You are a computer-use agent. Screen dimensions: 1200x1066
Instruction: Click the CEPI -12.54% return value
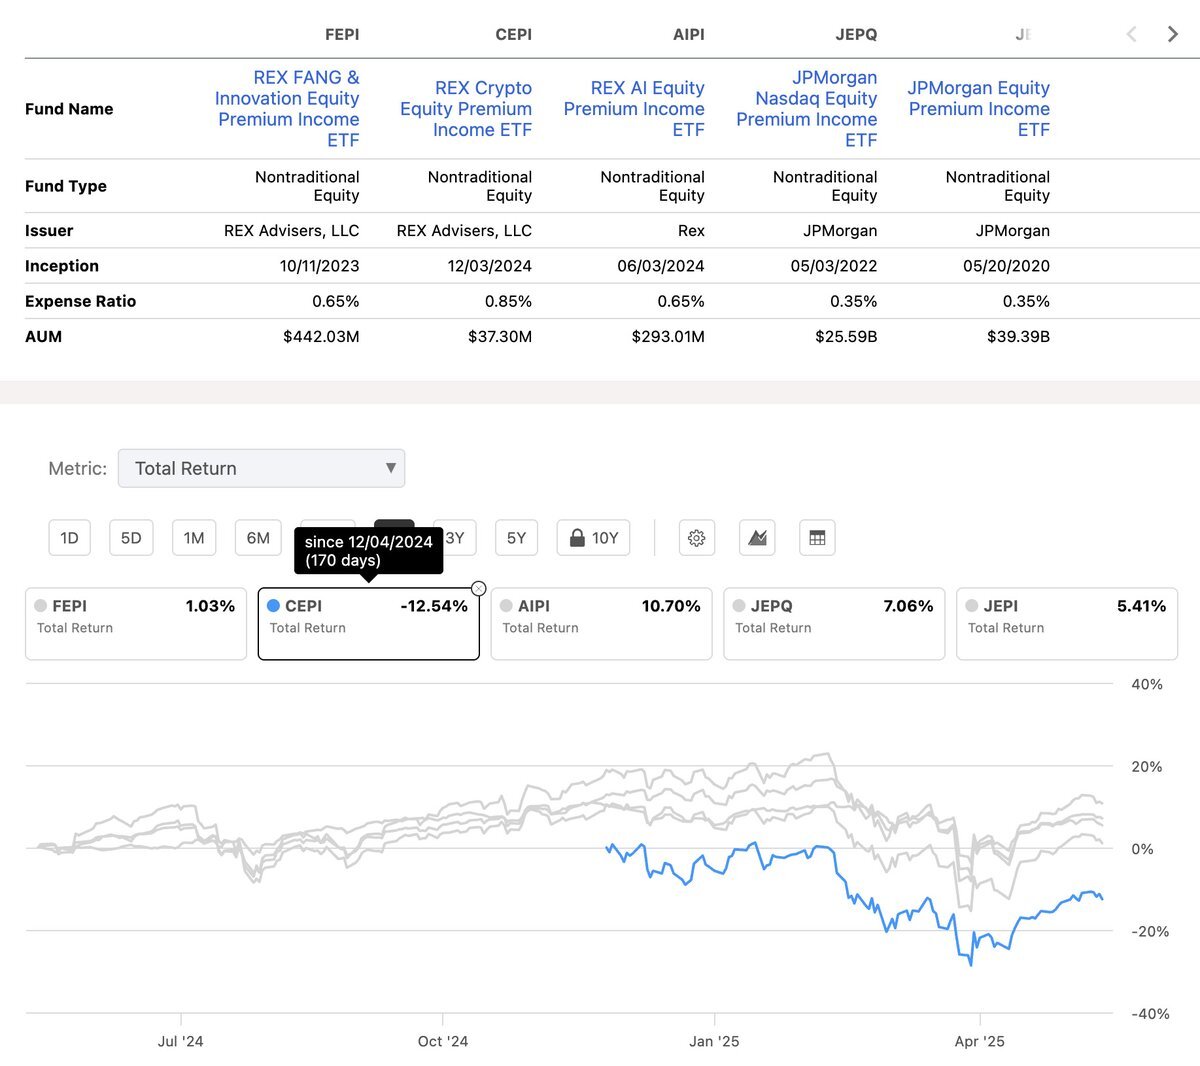click(434, 606)
